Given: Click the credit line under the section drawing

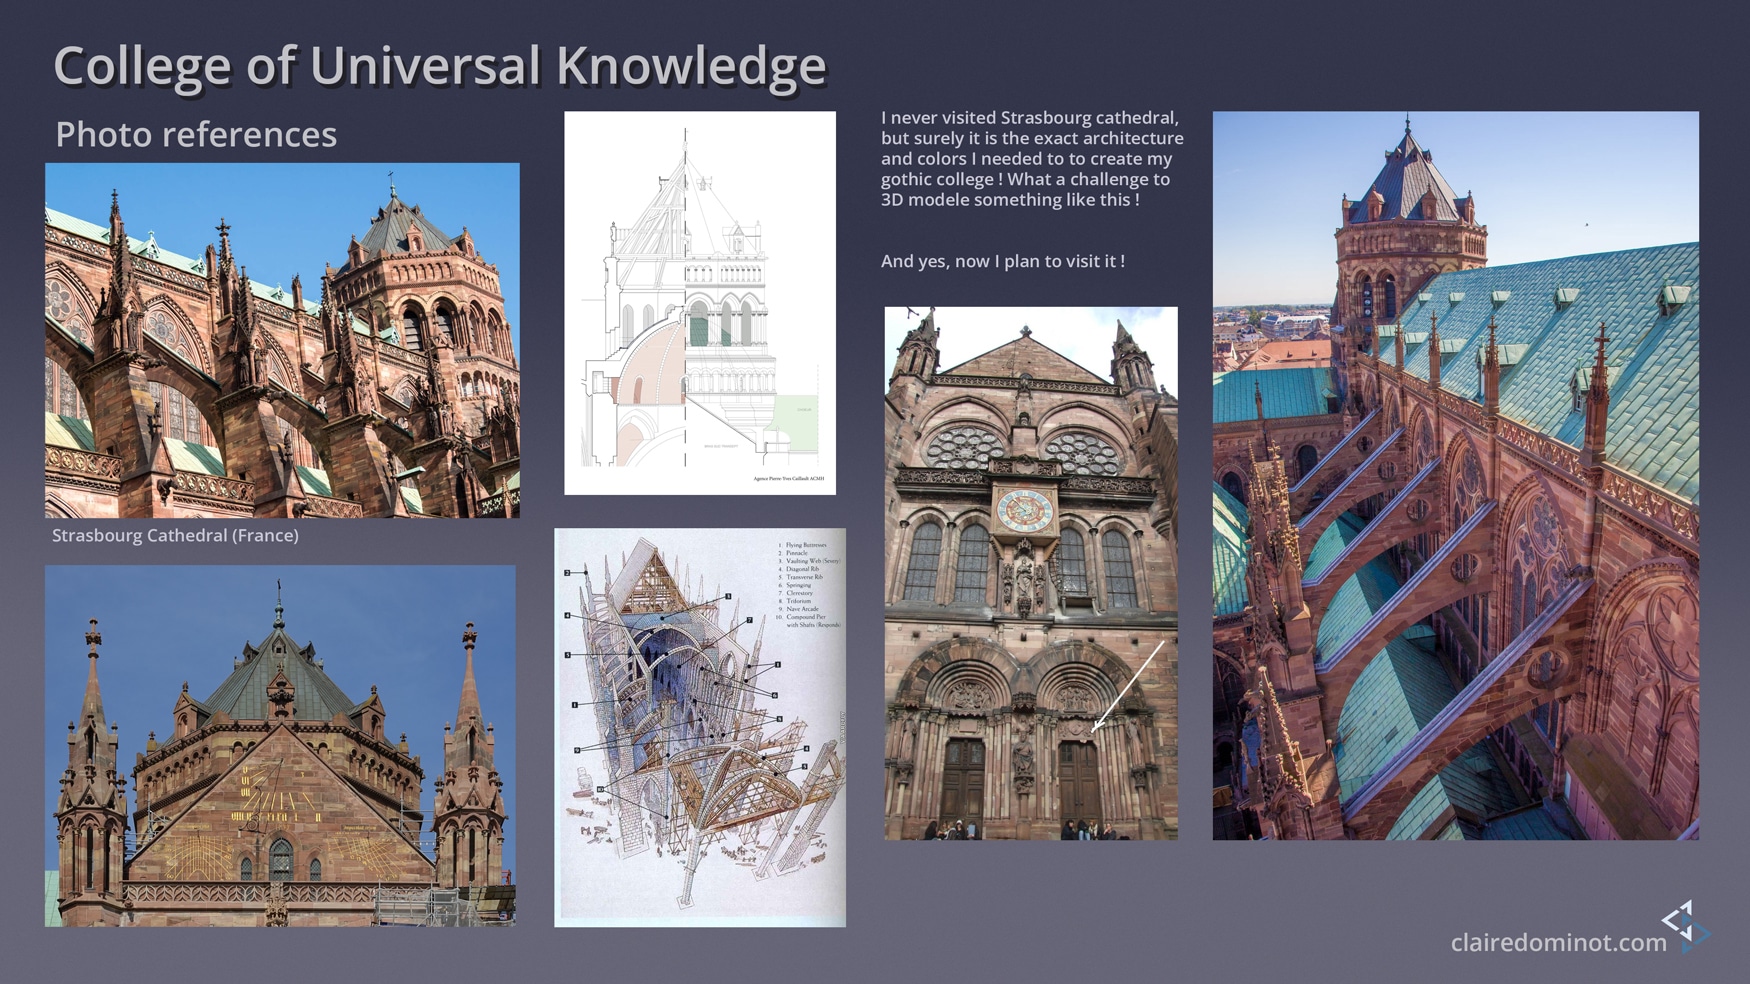Looking at the screenshot, I should 788,479.
